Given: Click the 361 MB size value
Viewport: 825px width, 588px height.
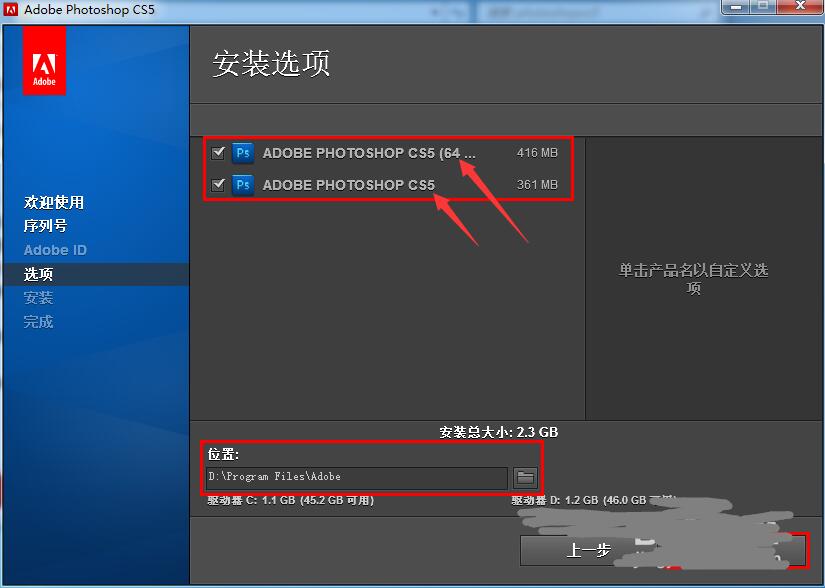Looking at the screenshot, I should tap(537, 185).
